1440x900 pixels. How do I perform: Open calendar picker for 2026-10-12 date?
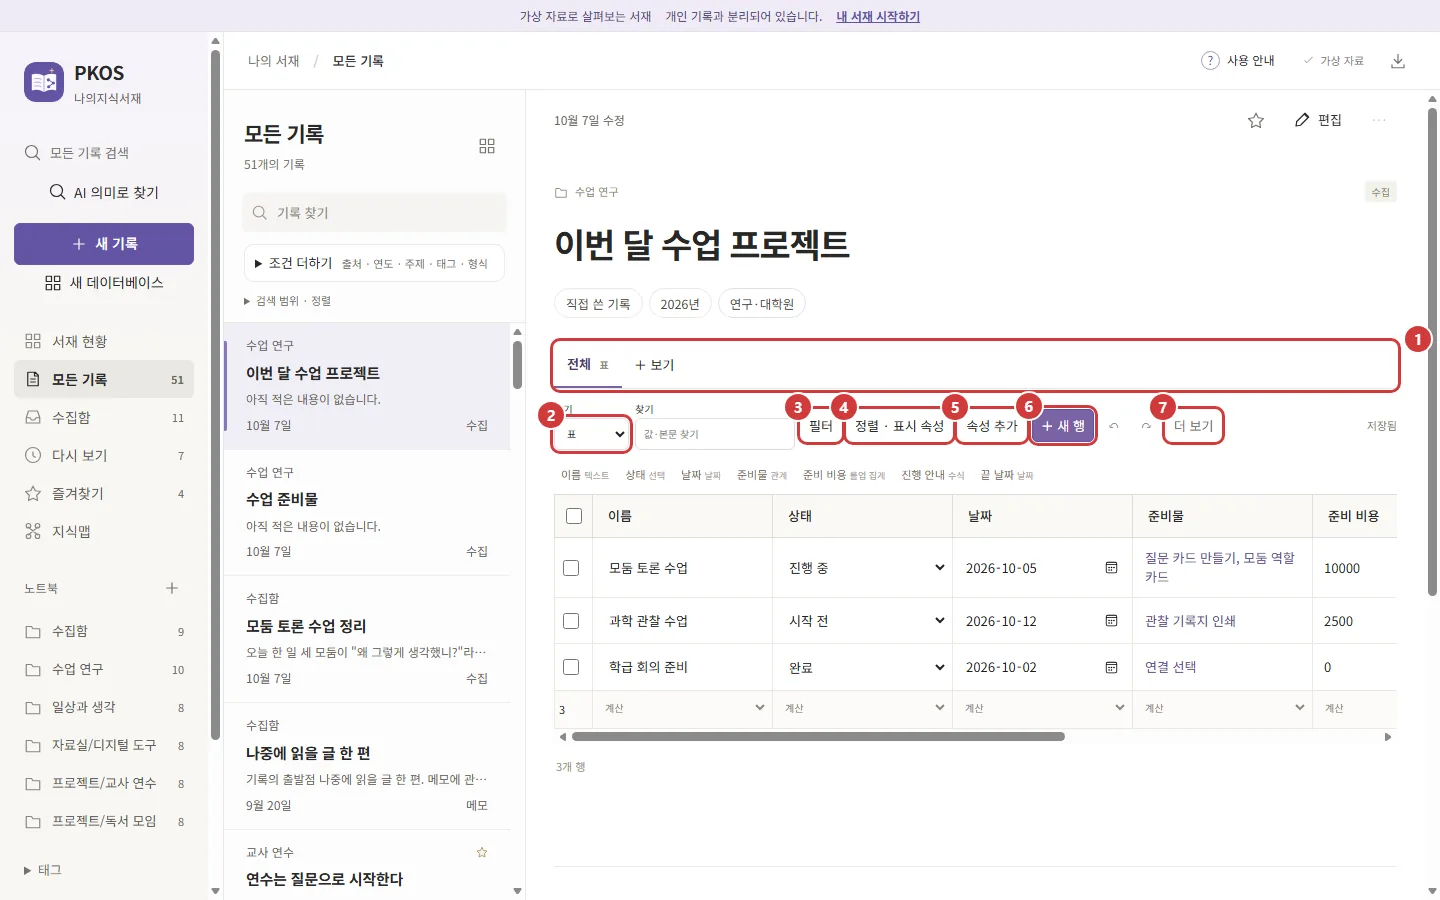[1111, 621]
